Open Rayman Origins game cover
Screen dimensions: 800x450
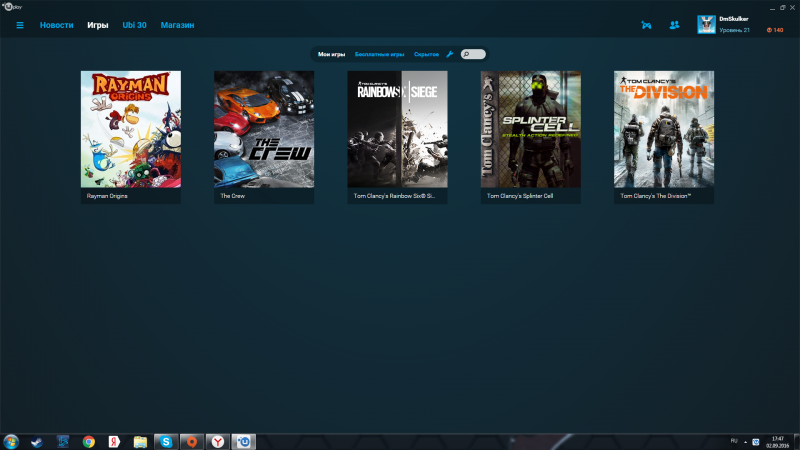click(131, 129)
